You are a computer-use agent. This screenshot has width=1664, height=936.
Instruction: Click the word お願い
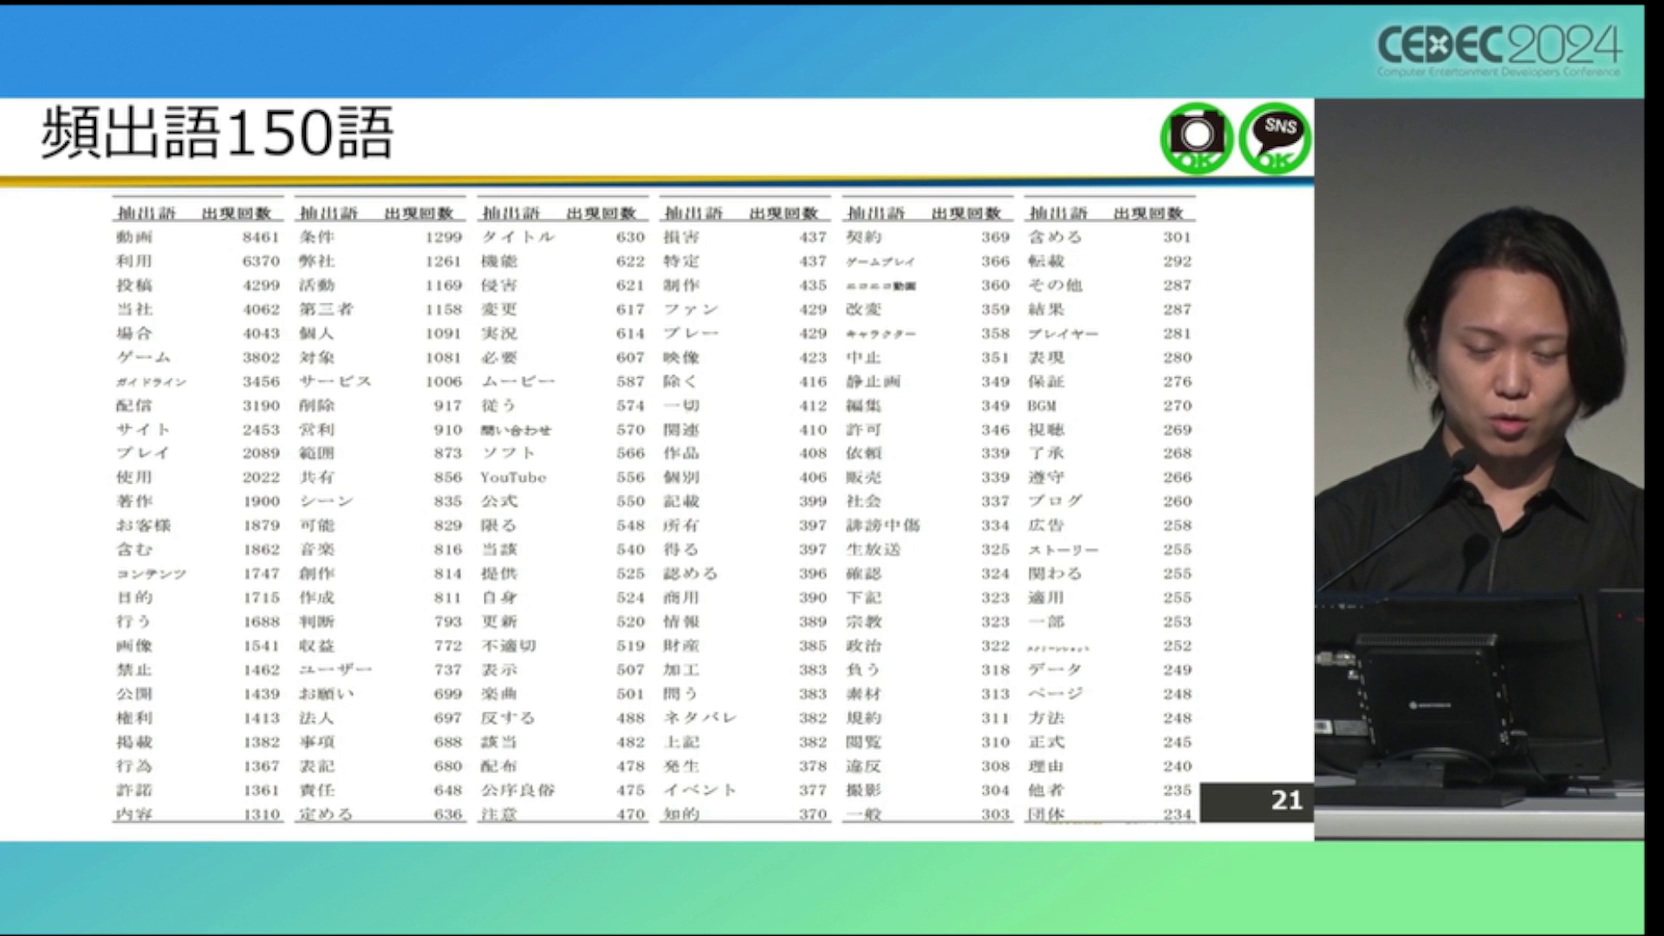[326, 694]
